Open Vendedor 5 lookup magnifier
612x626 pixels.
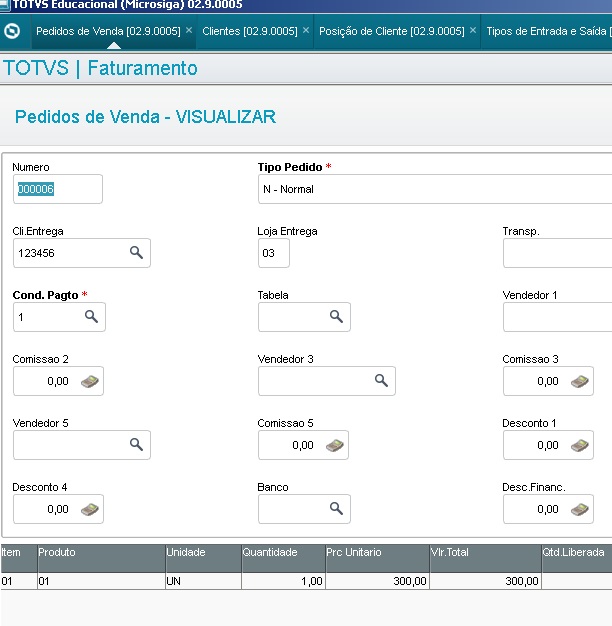[x=136, y=444]
